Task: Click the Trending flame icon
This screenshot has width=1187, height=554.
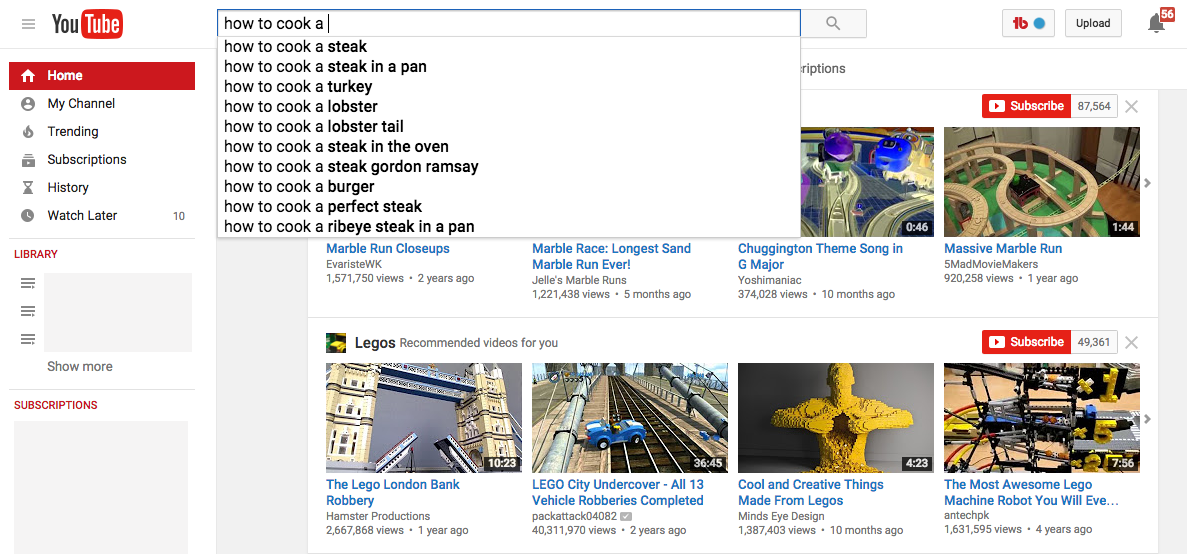Action: [x=28, y=132]
